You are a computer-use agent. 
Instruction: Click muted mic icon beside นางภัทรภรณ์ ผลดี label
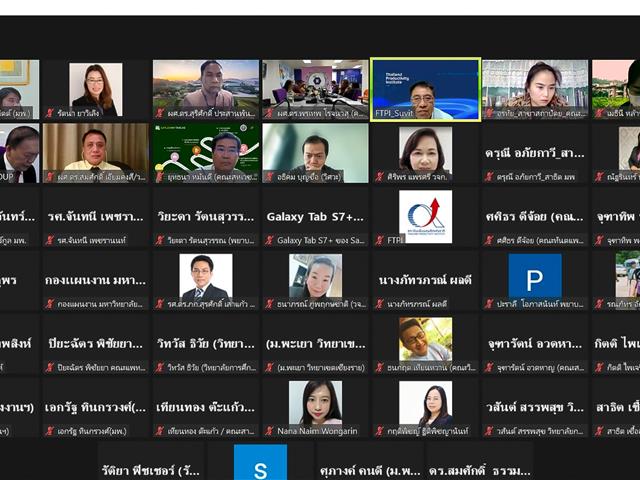380,304
